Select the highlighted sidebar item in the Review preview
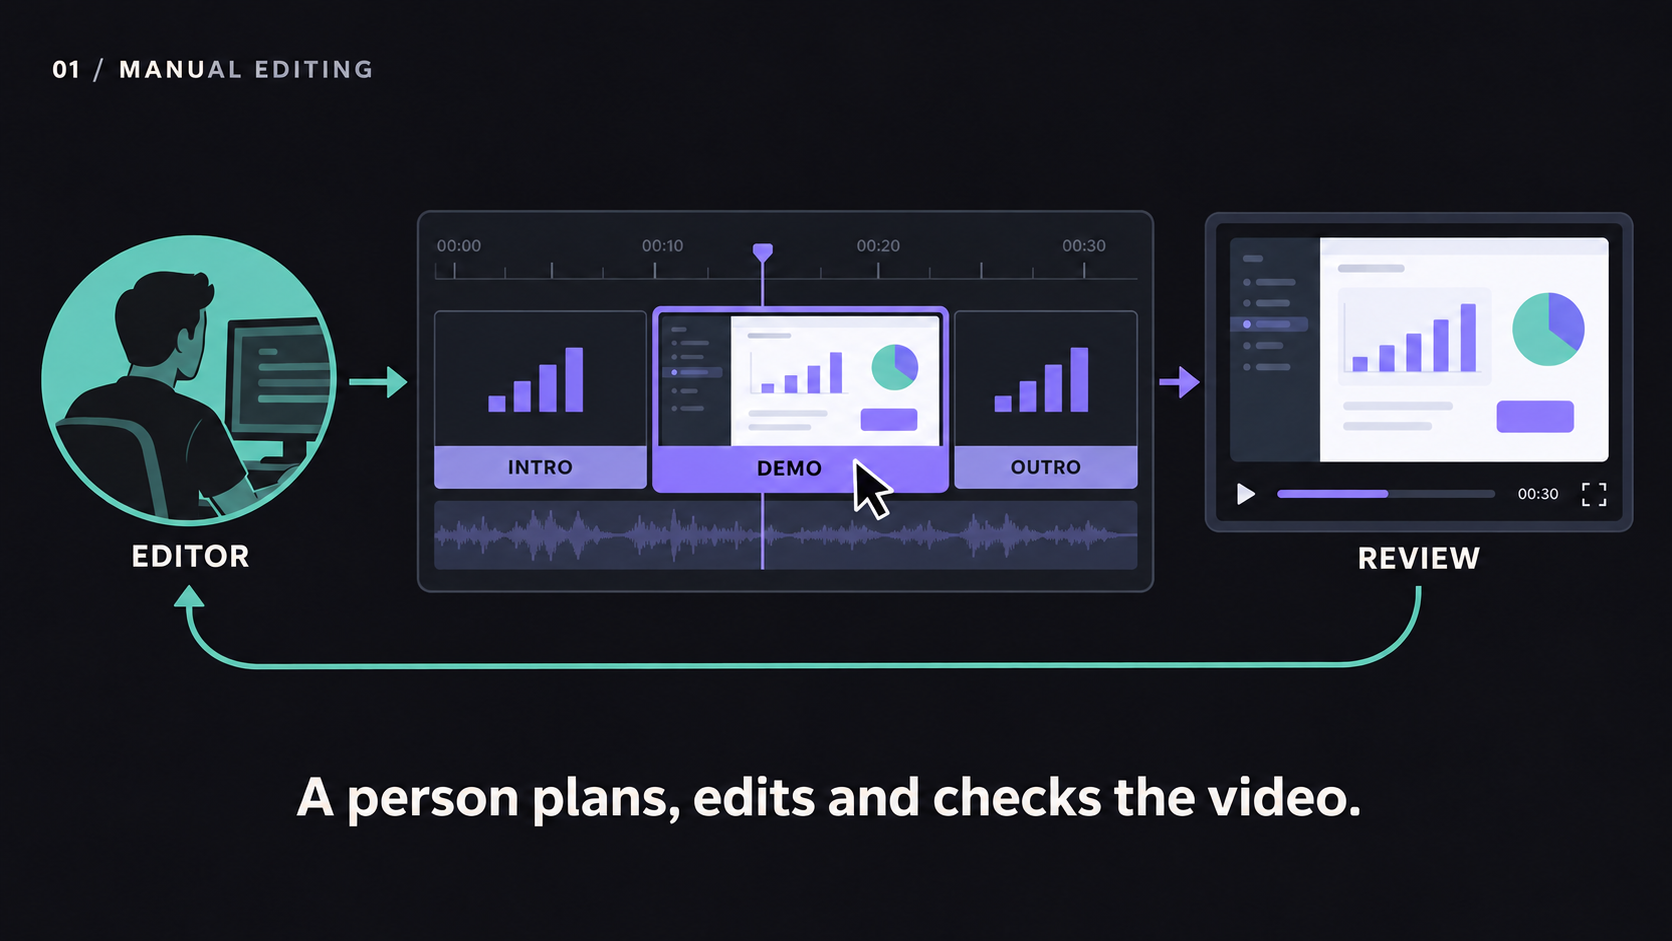1672x941 pixels. tap(1269, 324)
